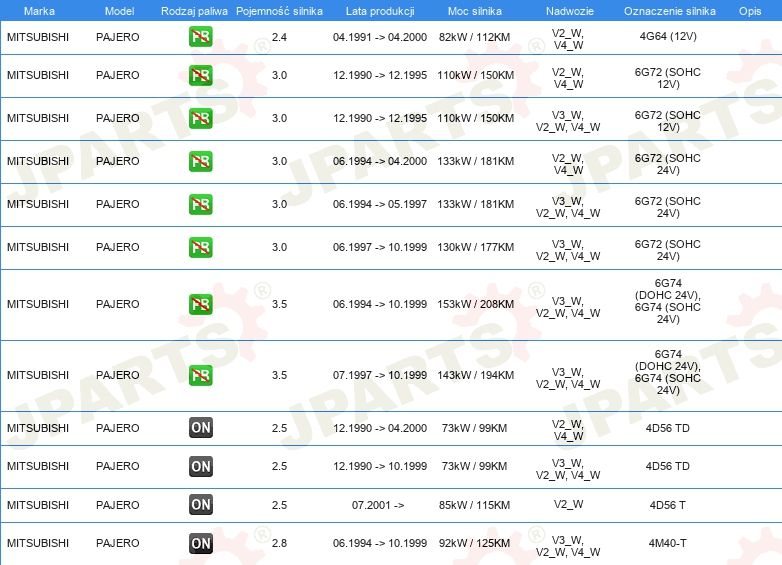The width and height of the screenshot is (782, 565).
Task: Select the engine code 4G64 (12V)
Action: click(668, 36)
